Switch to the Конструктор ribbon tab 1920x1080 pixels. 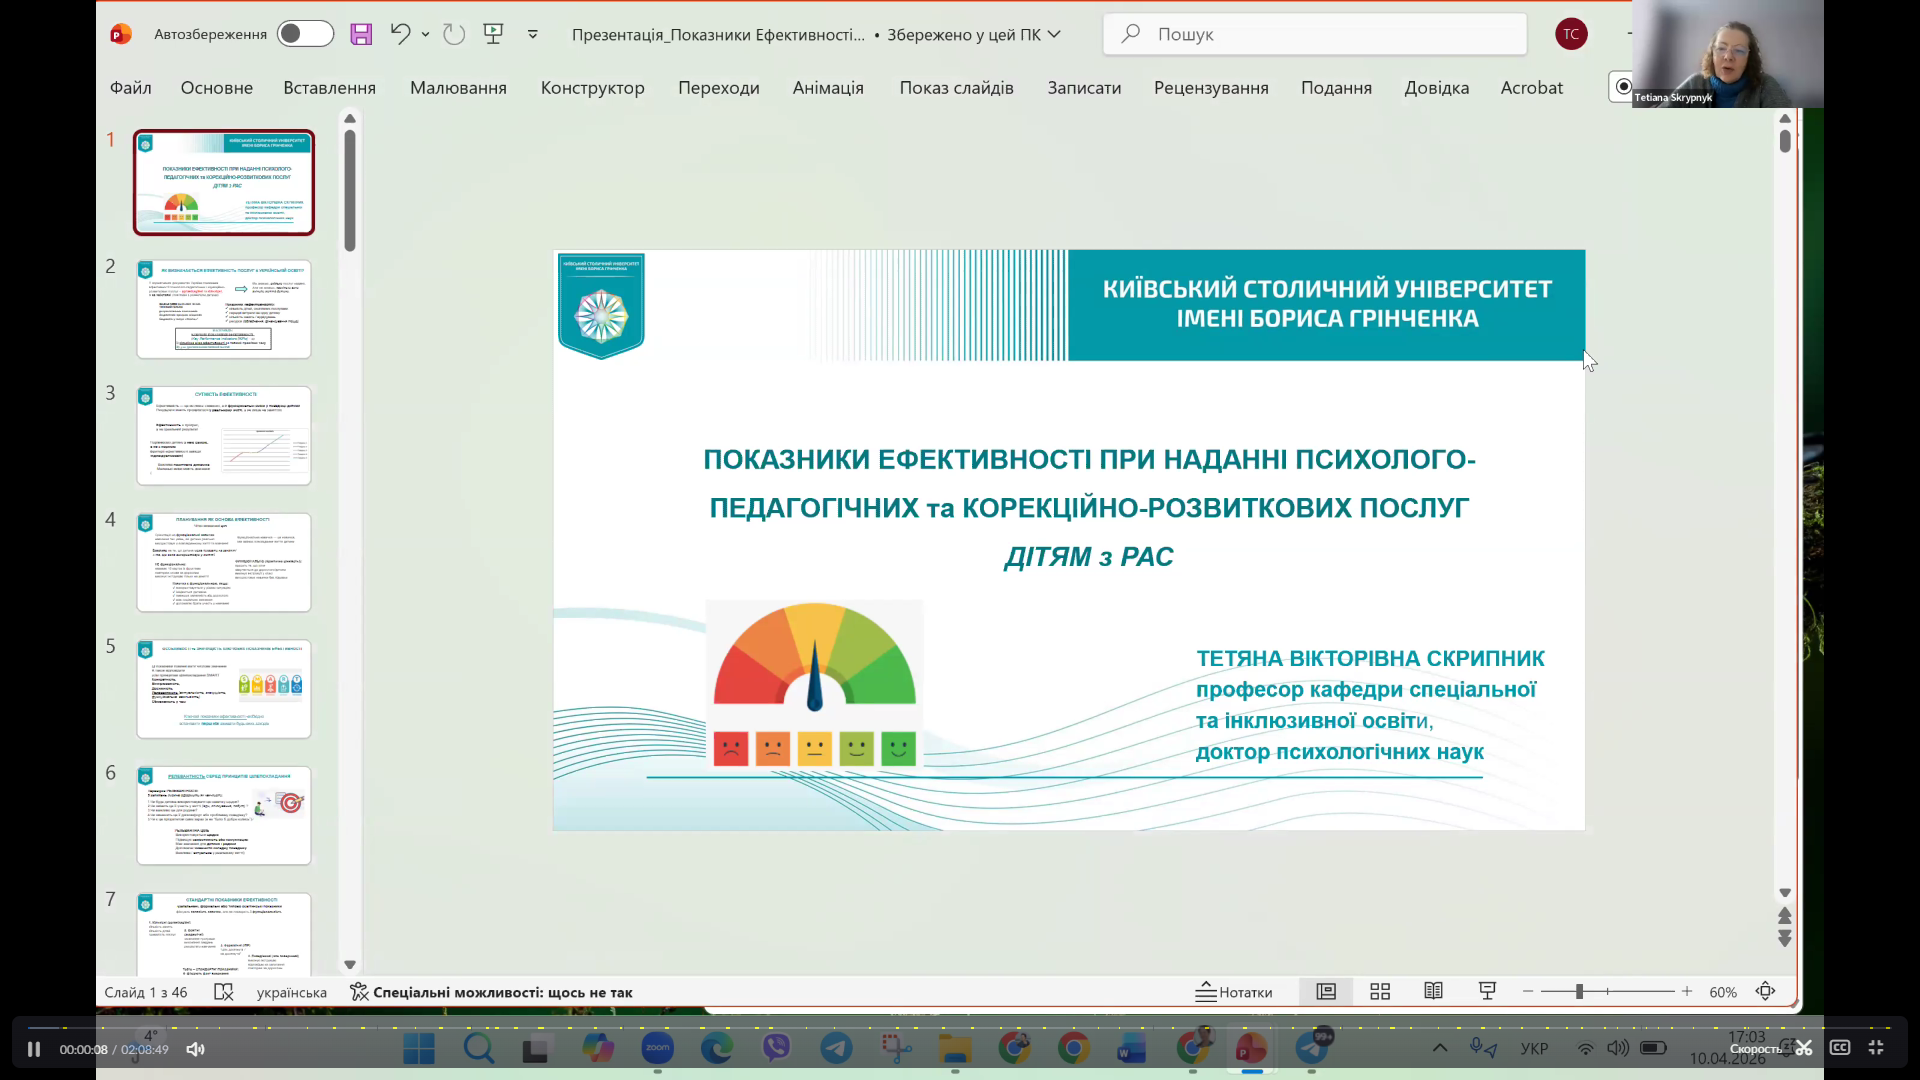click(592, 88)
